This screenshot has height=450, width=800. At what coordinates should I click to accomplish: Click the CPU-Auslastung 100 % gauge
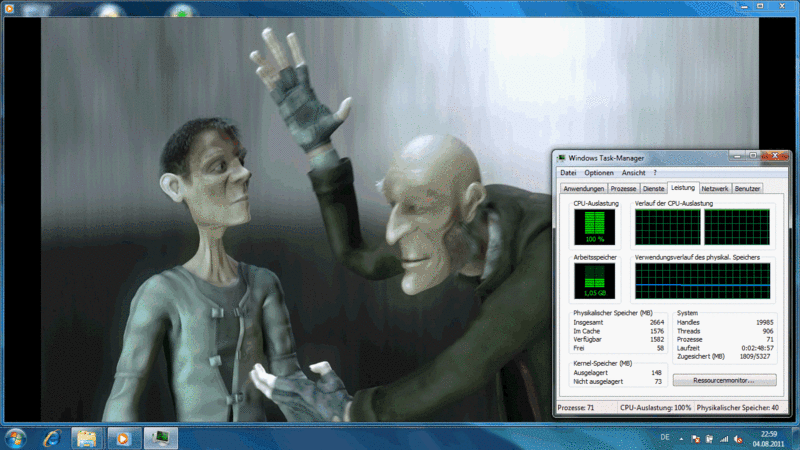pos(594,227)
